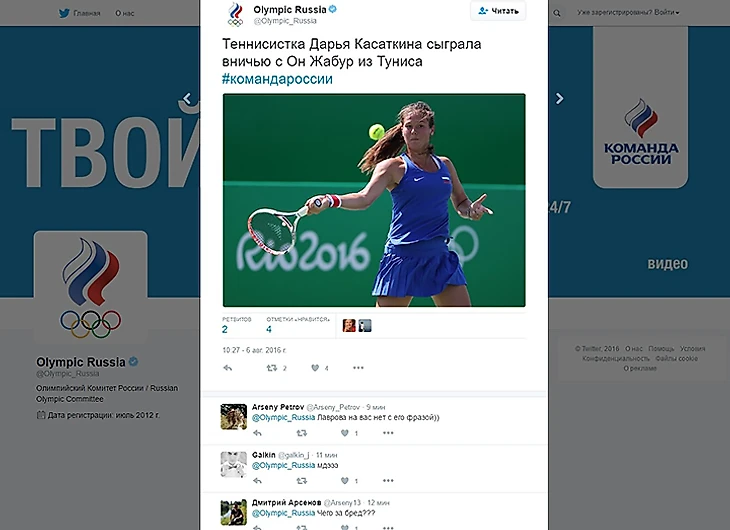
Task: Like the main Olympic Russia tweet
Action: click(x=315, y=368)
